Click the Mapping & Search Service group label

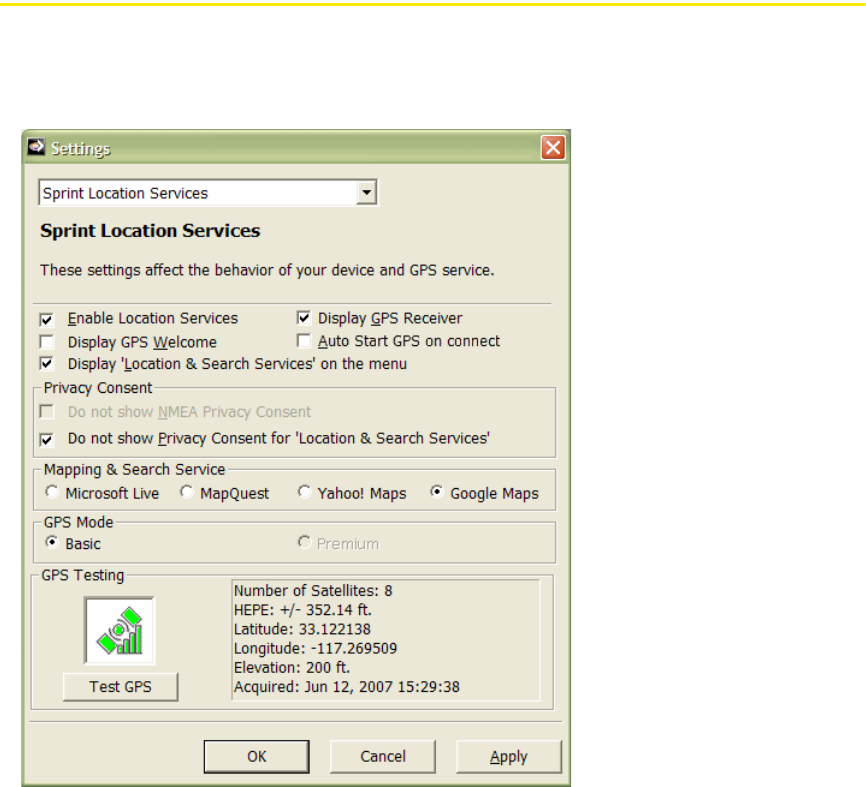(135, 469)
